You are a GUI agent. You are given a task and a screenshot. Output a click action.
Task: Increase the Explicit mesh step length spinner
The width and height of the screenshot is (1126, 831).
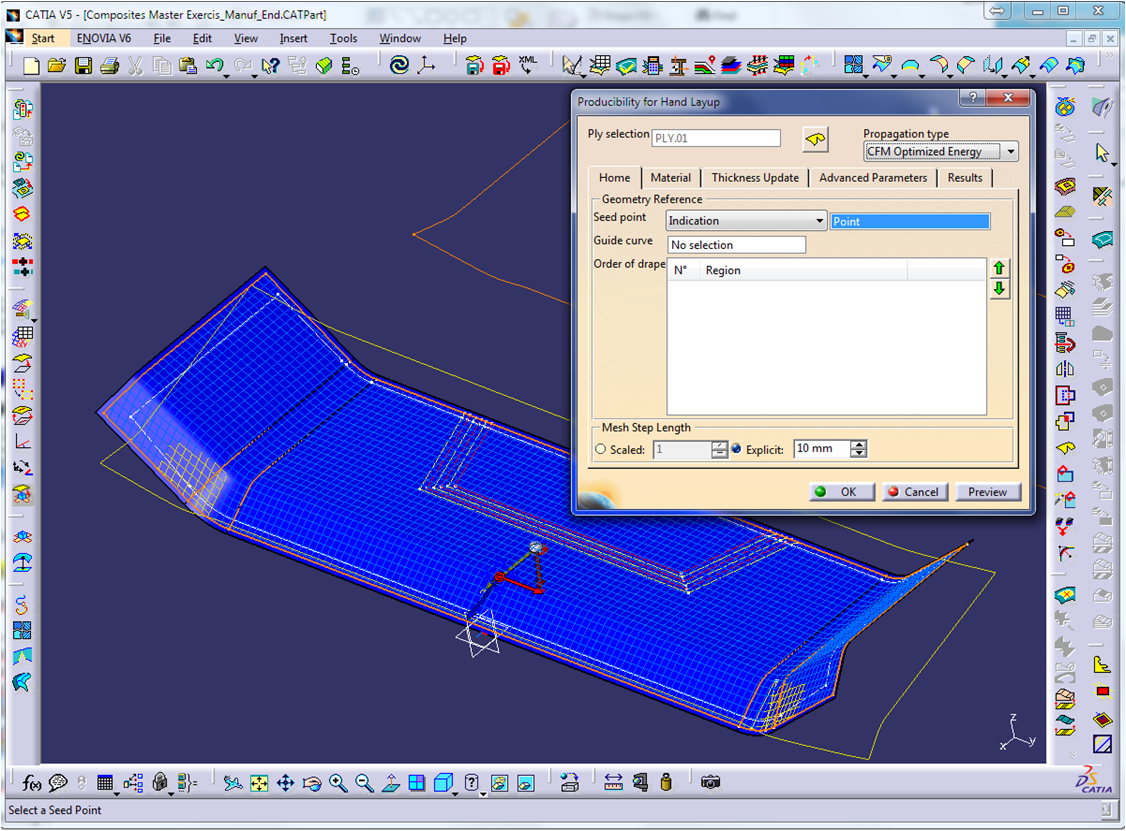point(859,445)
